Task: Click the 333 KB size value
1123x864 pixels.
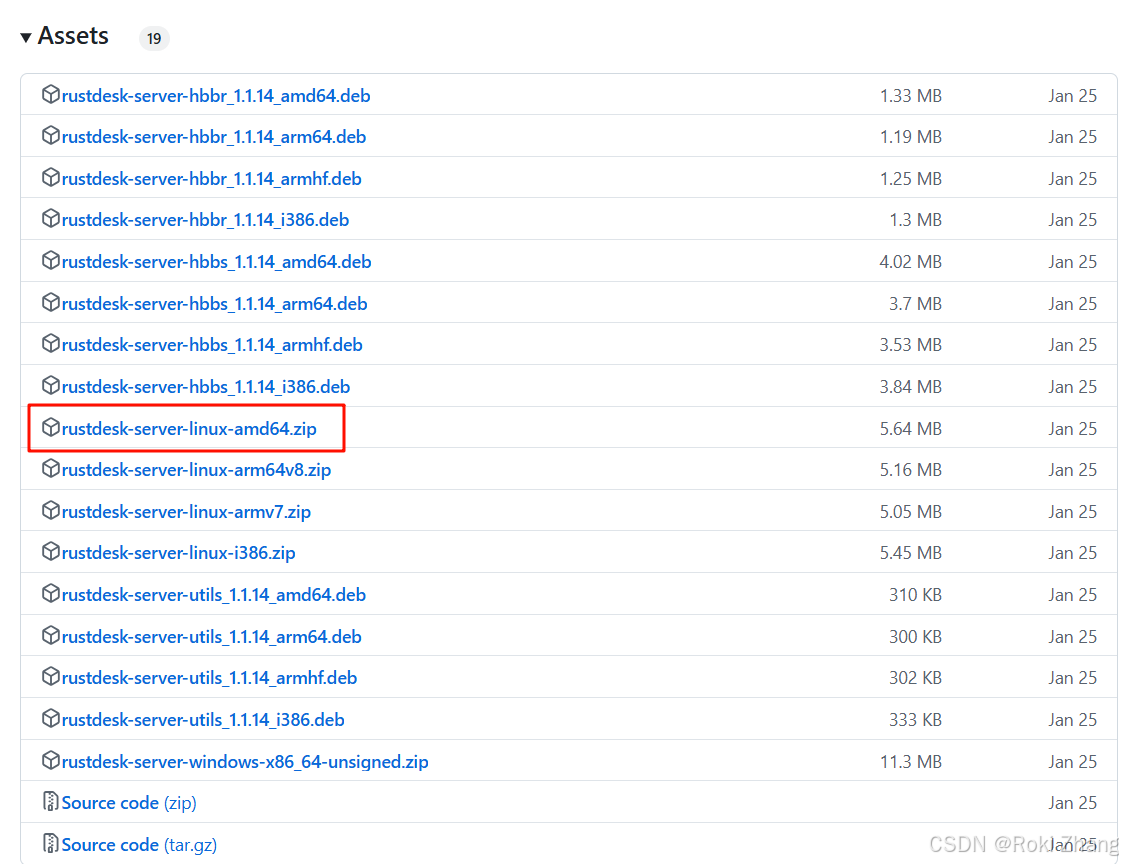Action: pos(915,720)
